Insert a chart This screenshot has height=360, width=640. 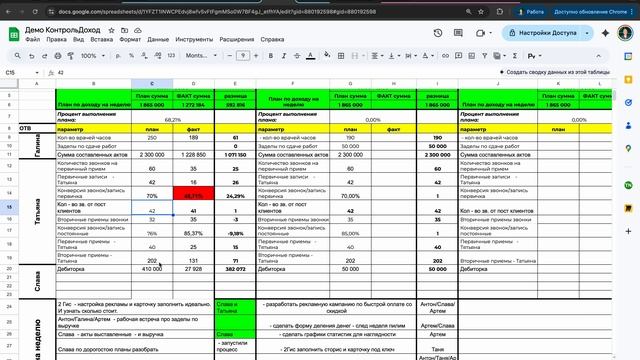(471, 56)
